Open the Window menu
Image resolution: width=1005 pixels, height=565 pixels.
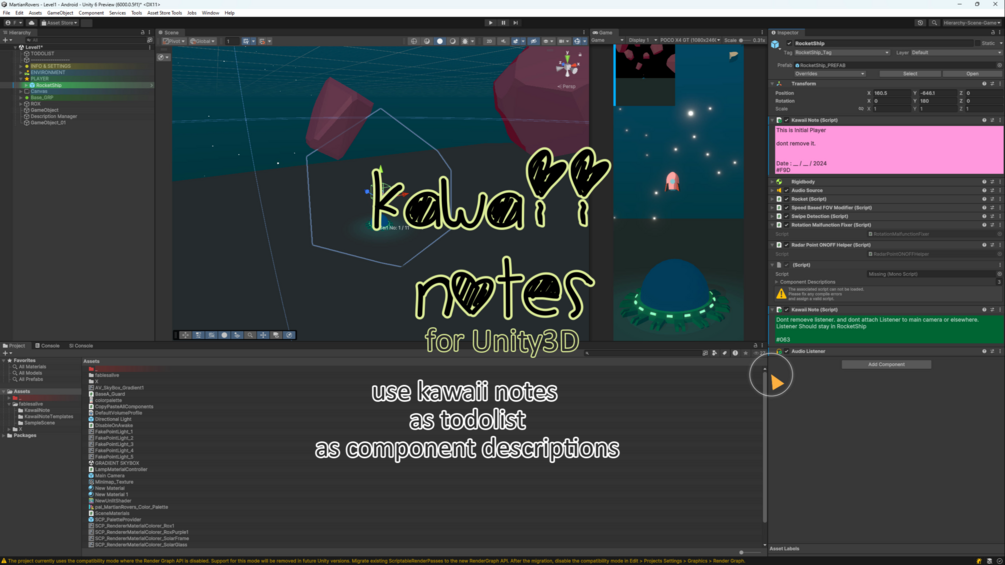point(210,13)
